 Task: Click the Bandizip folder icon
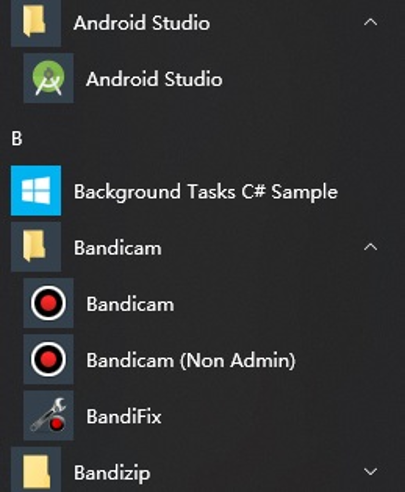[36, 471]
